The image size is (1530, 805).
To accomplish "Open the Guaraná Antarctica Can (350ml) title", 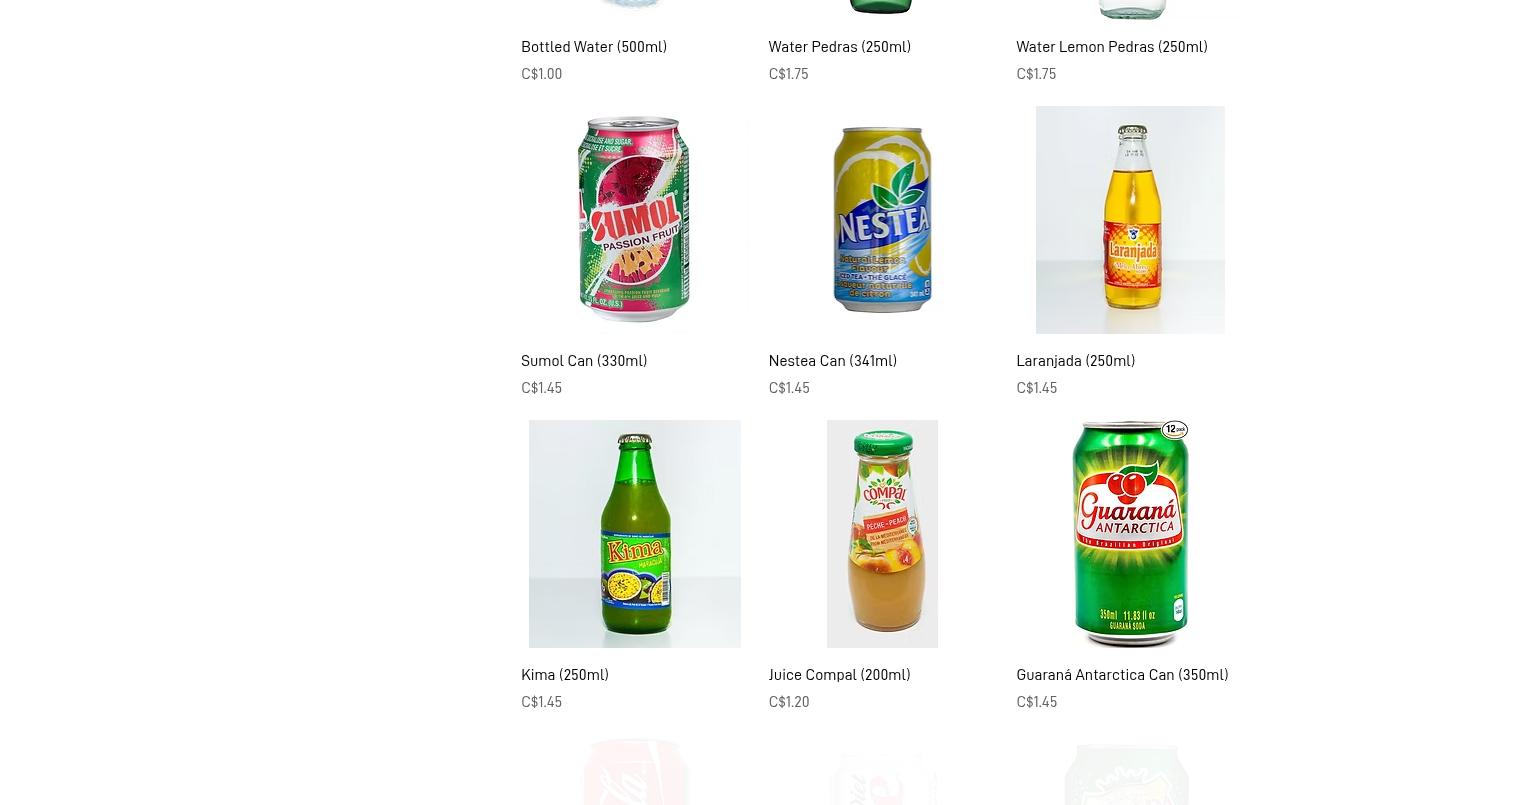I will coord(1122,675).
